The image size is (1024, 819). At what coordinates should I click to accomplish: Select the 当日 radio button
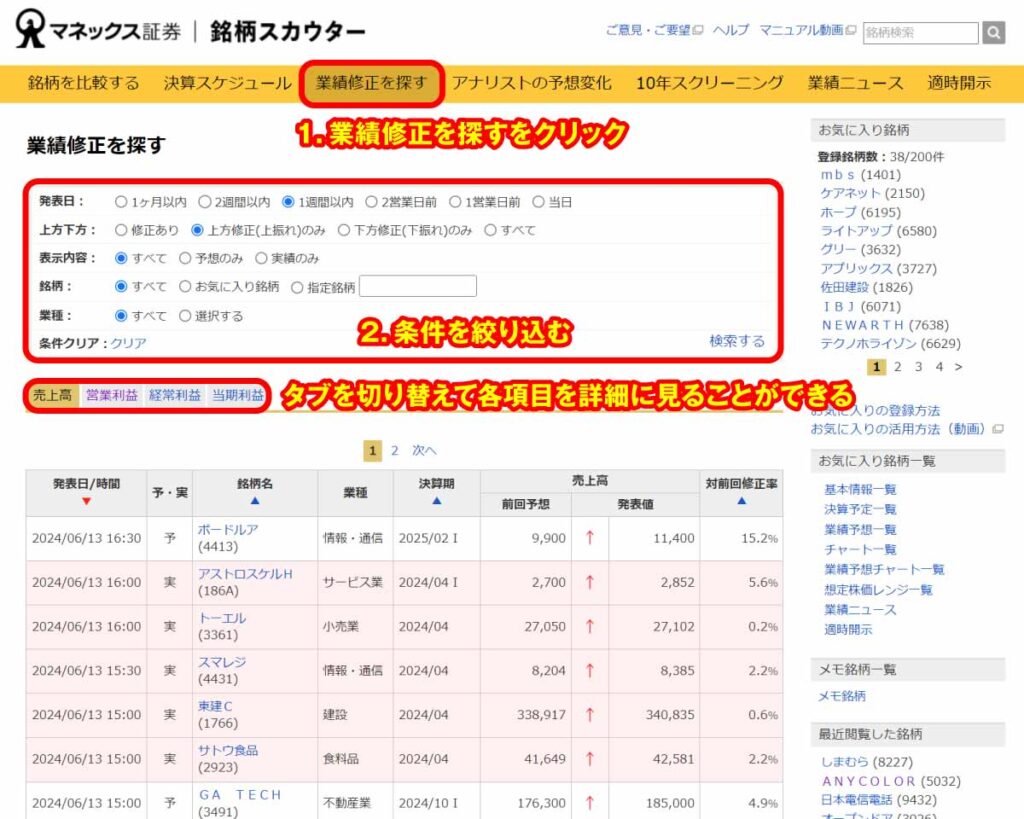(538, 202)
